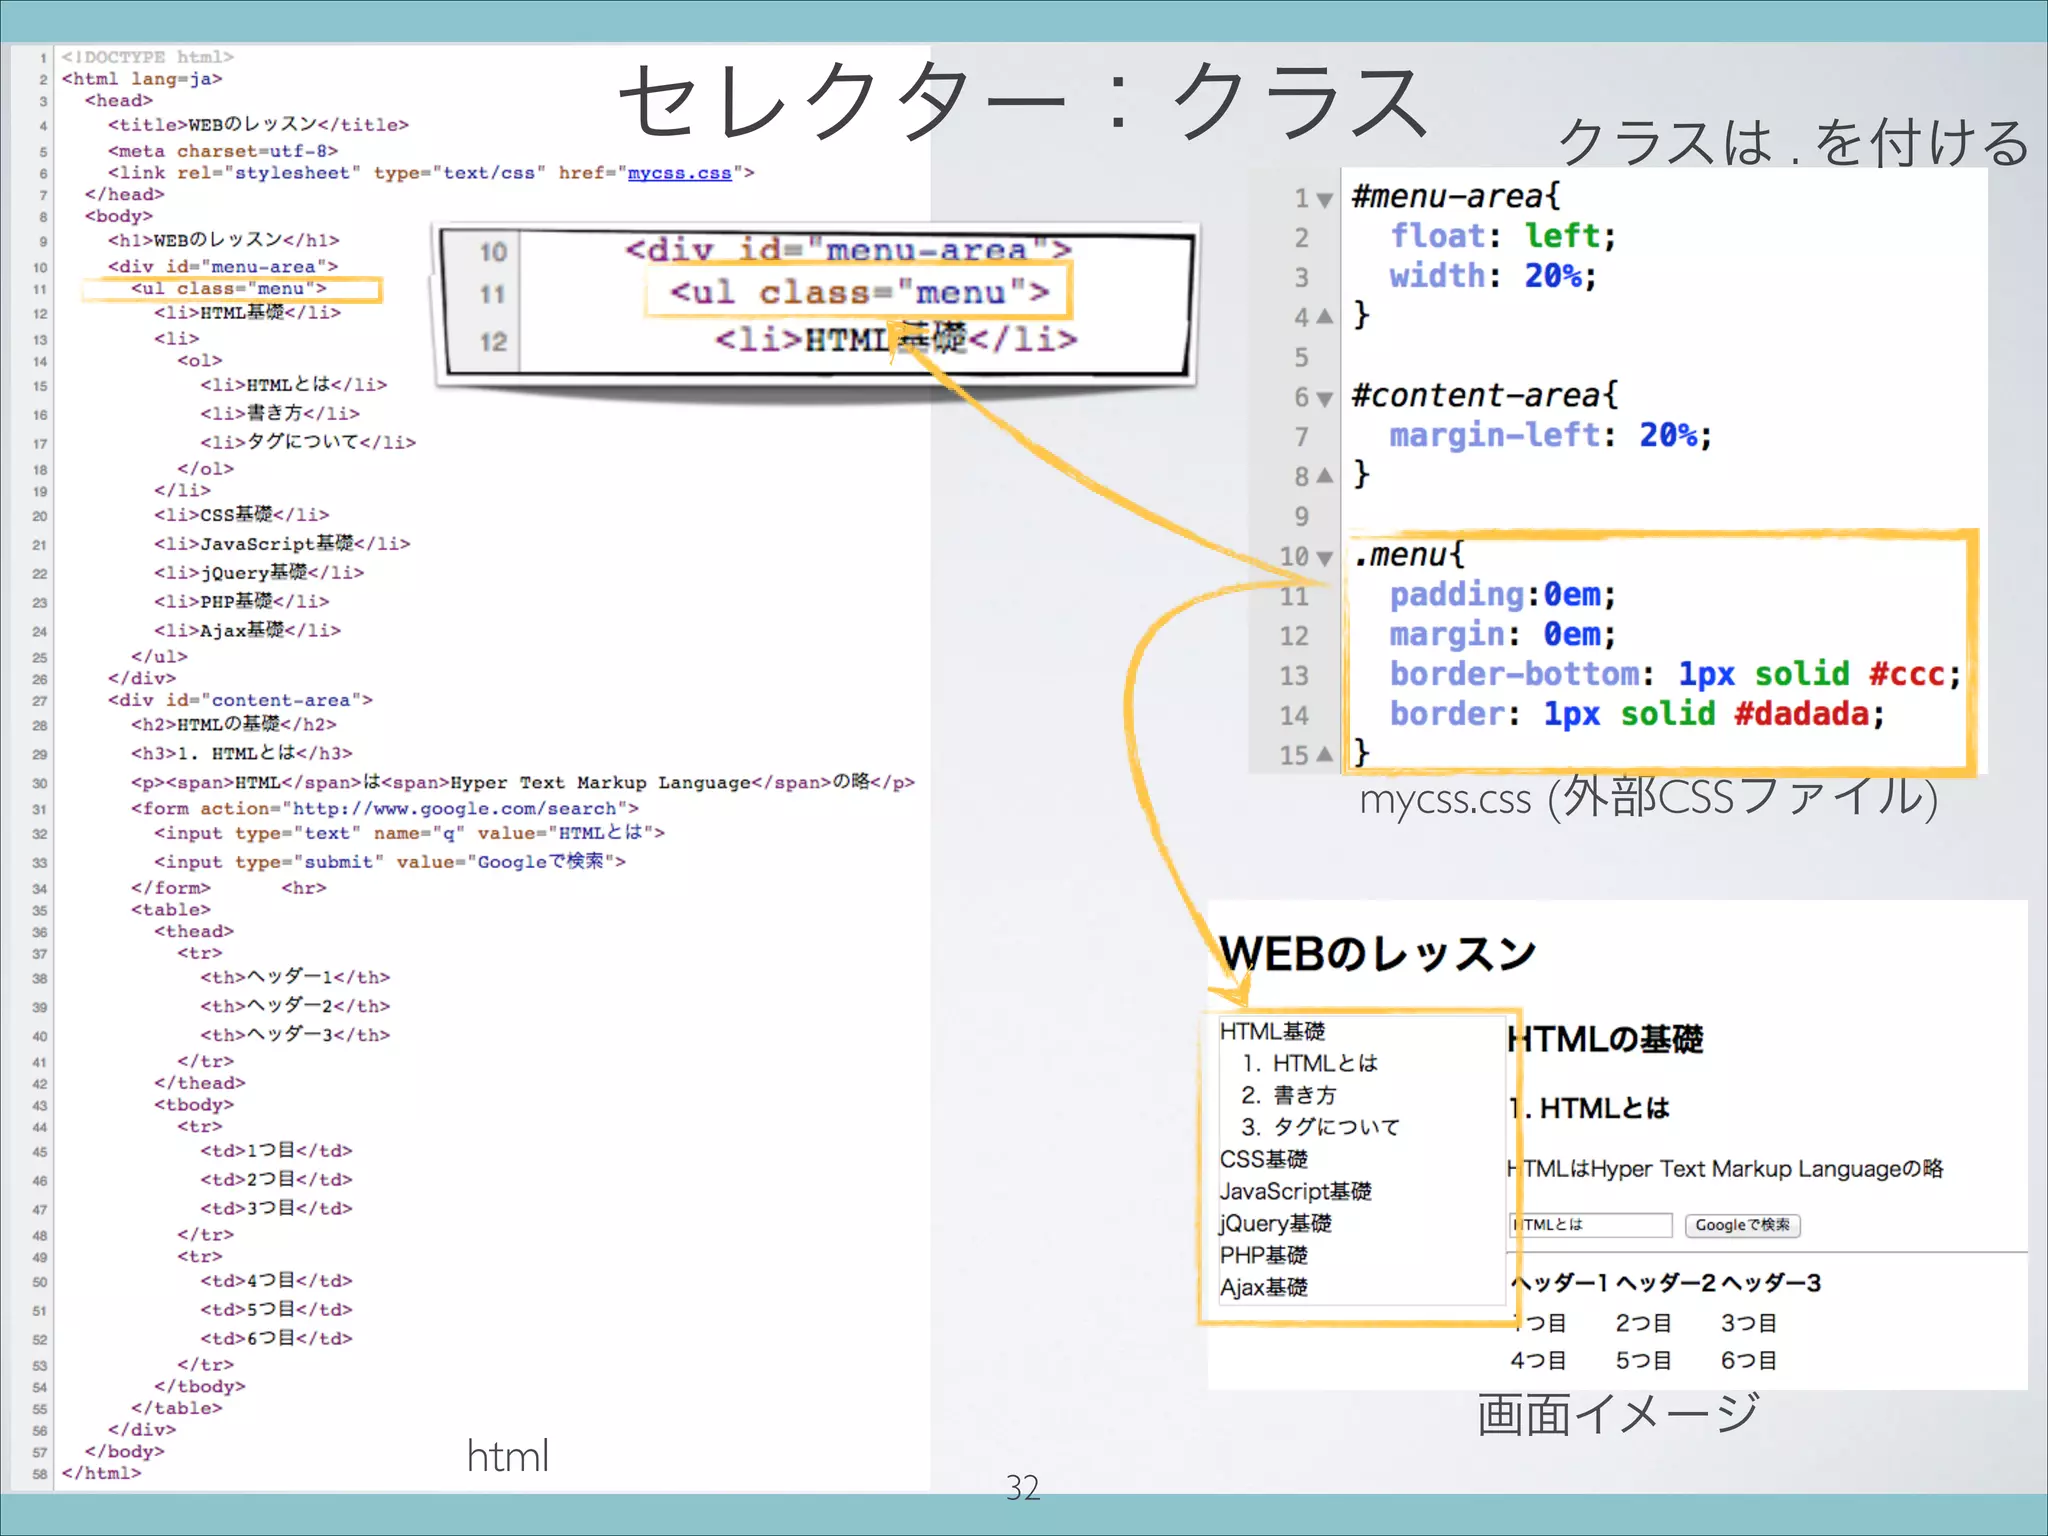Click the width: 20%; declaration
The image size is (2048, 1536).
(1492, 276)
